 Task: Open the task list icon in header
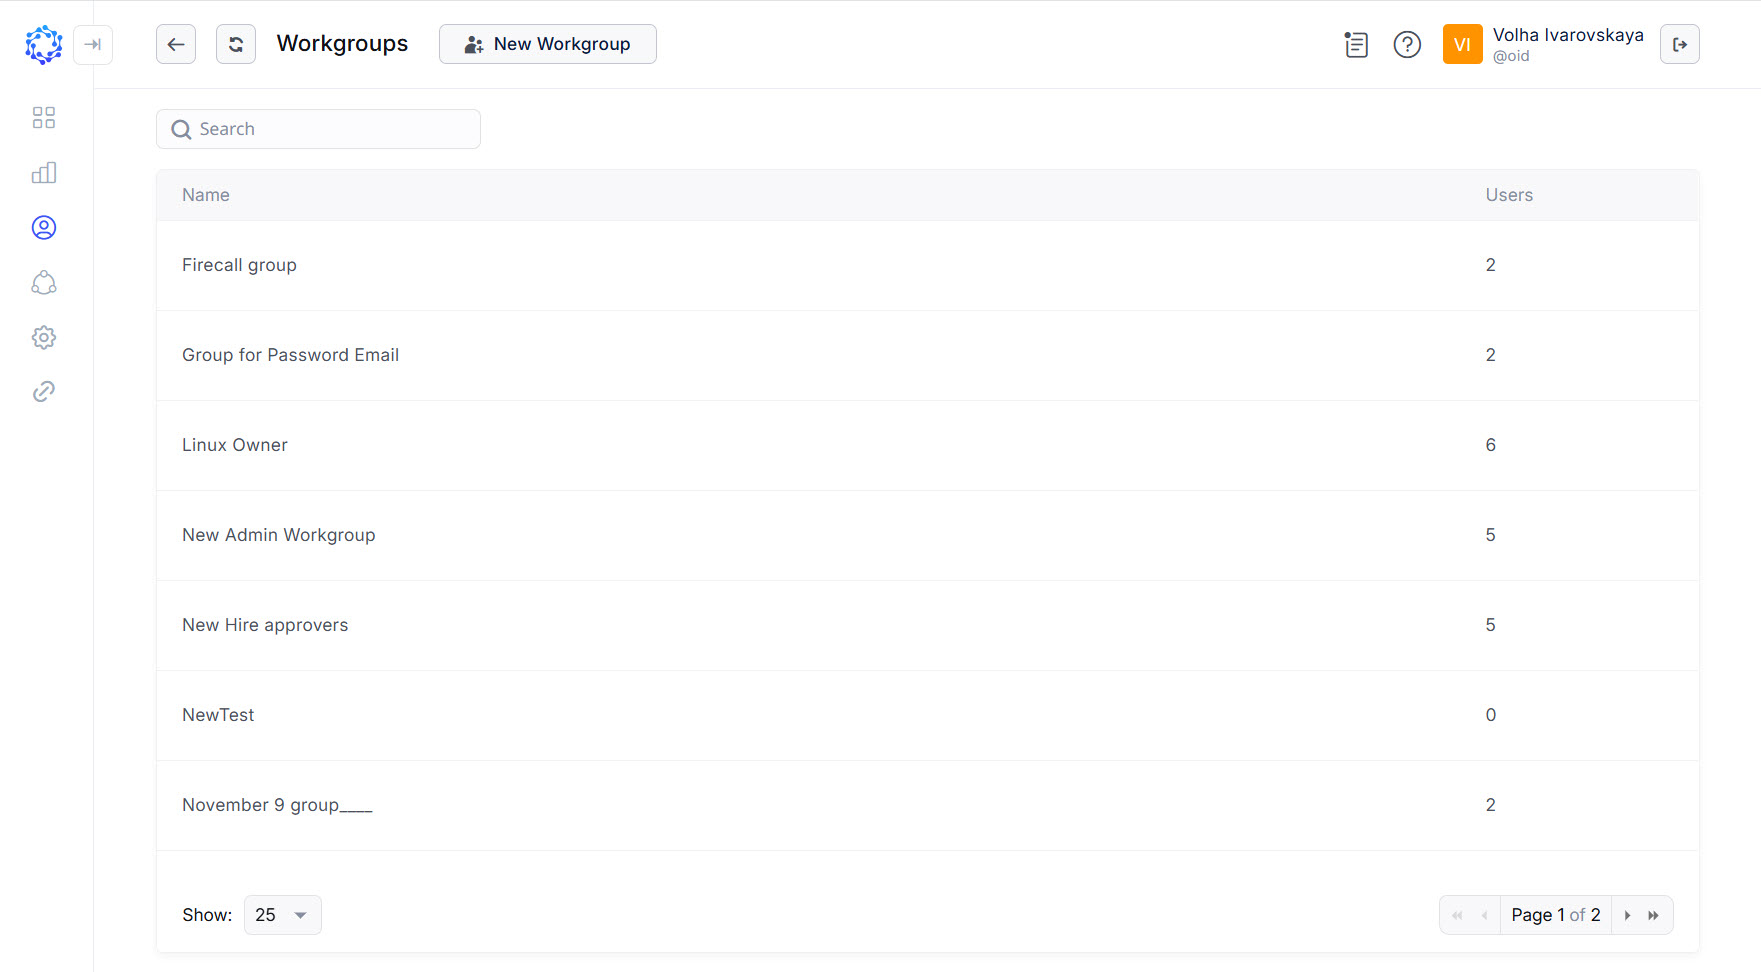click(1356, 44)
